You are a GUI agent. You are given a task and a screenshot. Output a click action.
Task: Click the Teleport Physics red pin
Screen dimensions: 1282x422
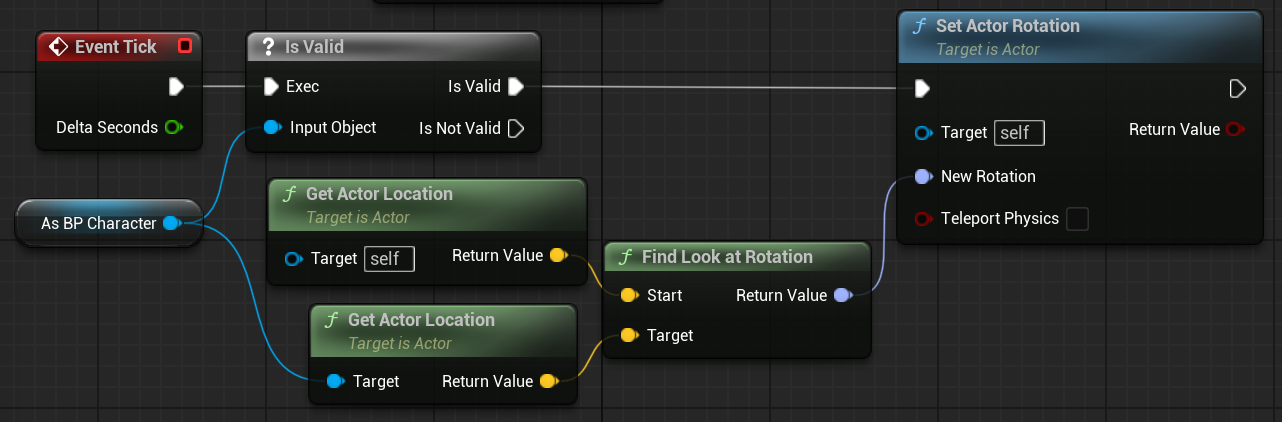point(923,218)
